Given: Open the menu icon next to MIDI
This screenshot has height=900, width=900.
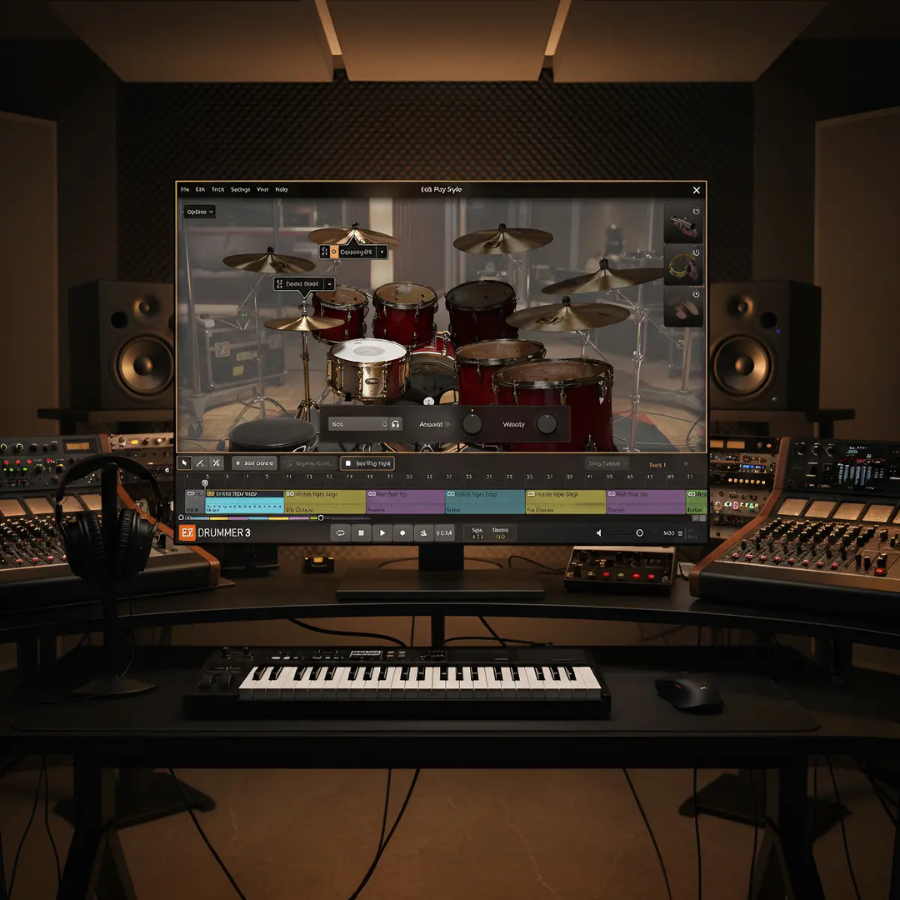Looking at the screenshot, I should point(680,533).
